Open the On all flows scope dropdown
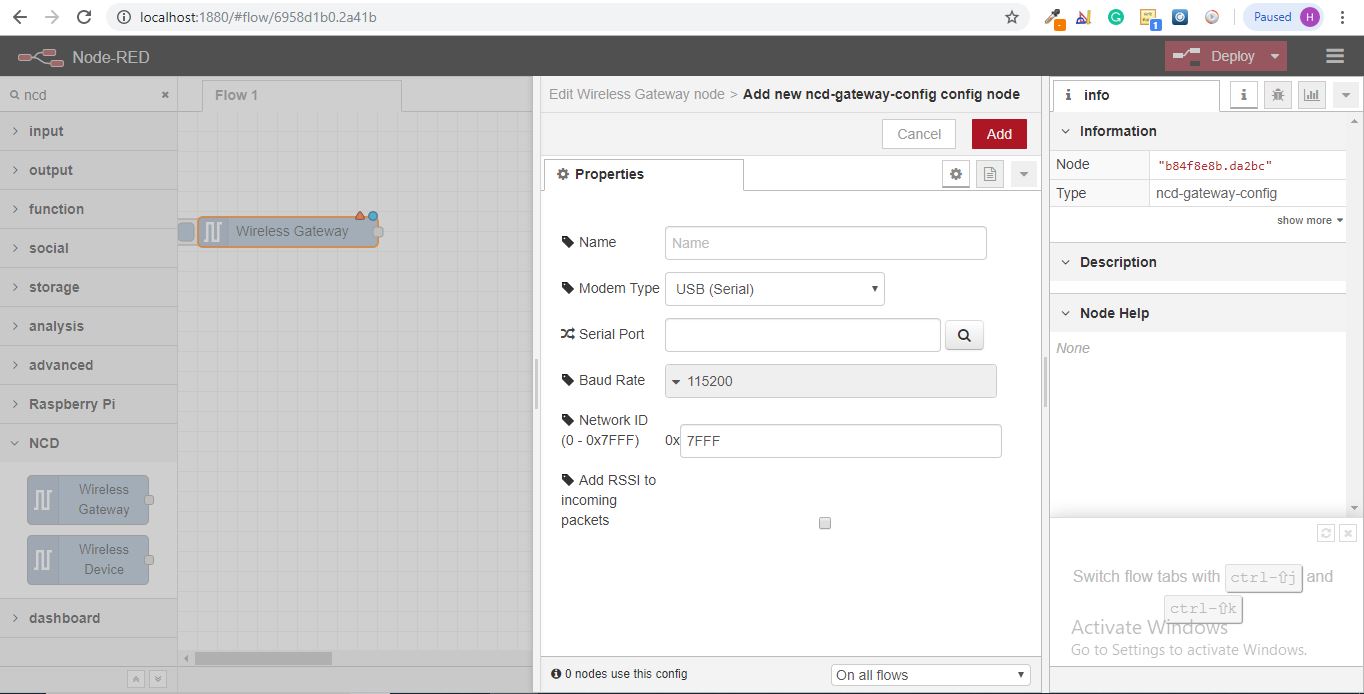Screen dimensions: 1364x694 pyautogui.click(x=931, y=675)
